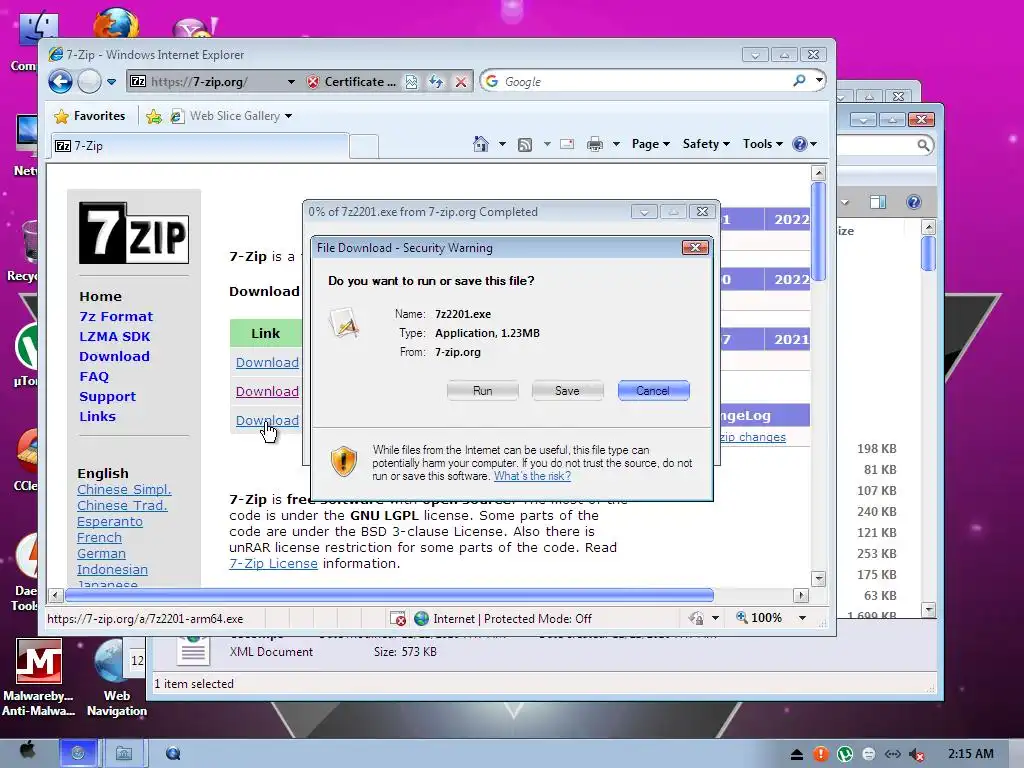This screenshot has width=1024, height=768.
Task: Click the 7-Zip logo image
Action: point(134,233)
